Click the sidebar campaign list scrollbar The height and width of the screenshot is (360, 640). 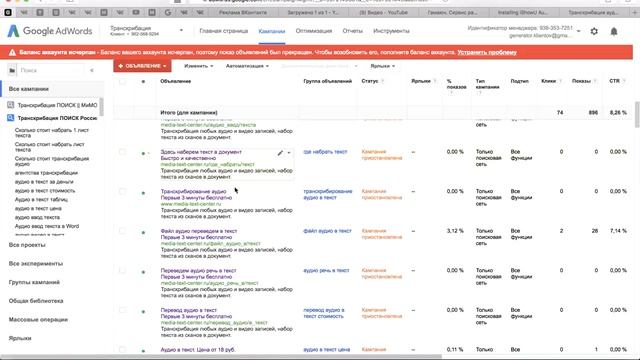101,107
